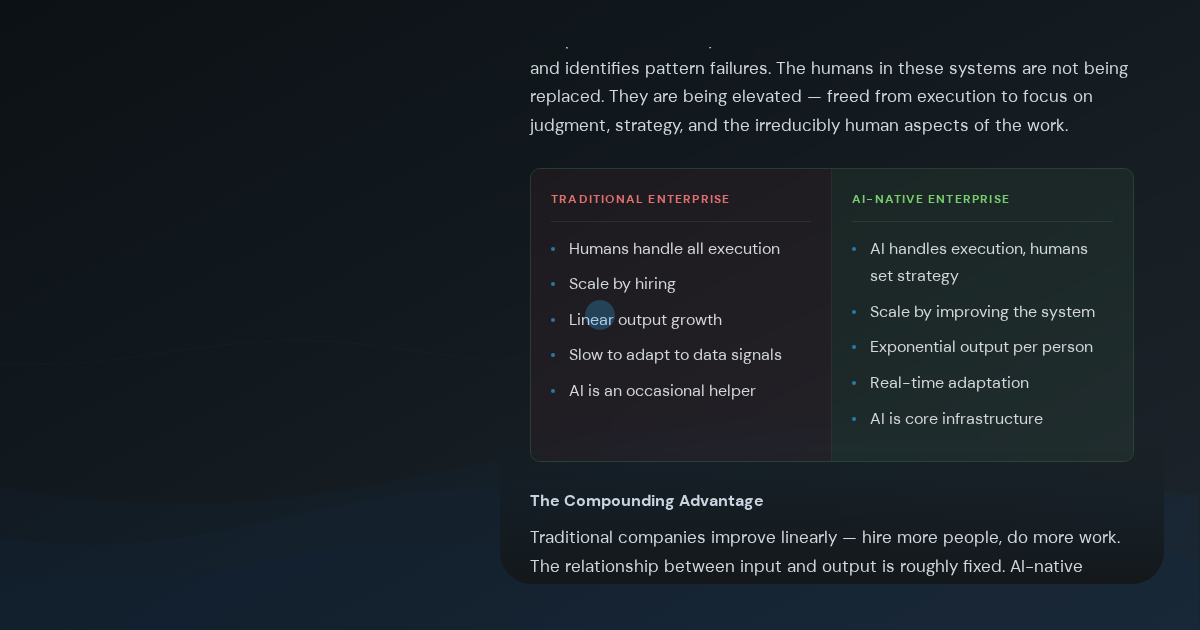Click bullet dot beside 'Real-time adaptation'
Viewport: 1200px width, 630px height.
(854, 384)
